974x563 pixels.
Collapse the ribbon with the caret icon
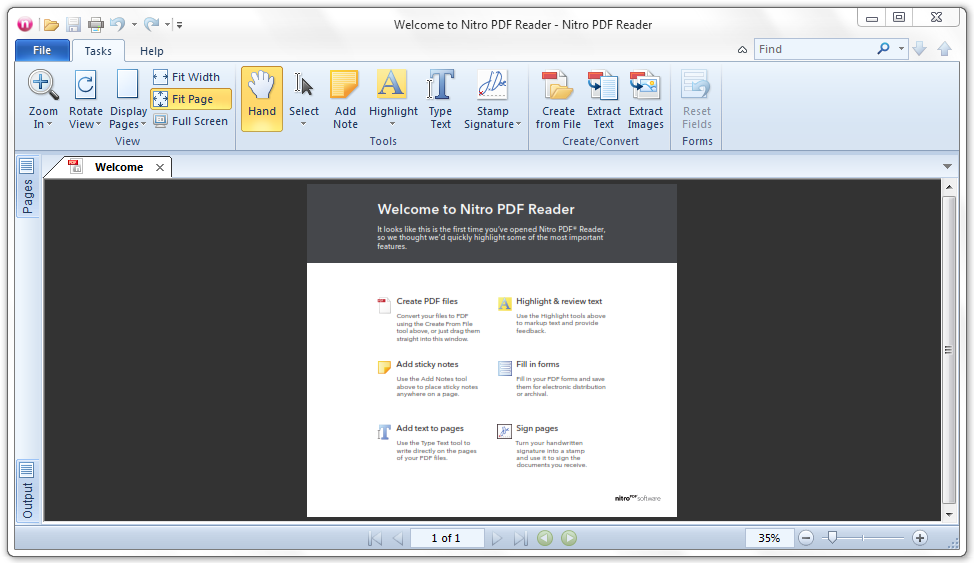(742, 50)
